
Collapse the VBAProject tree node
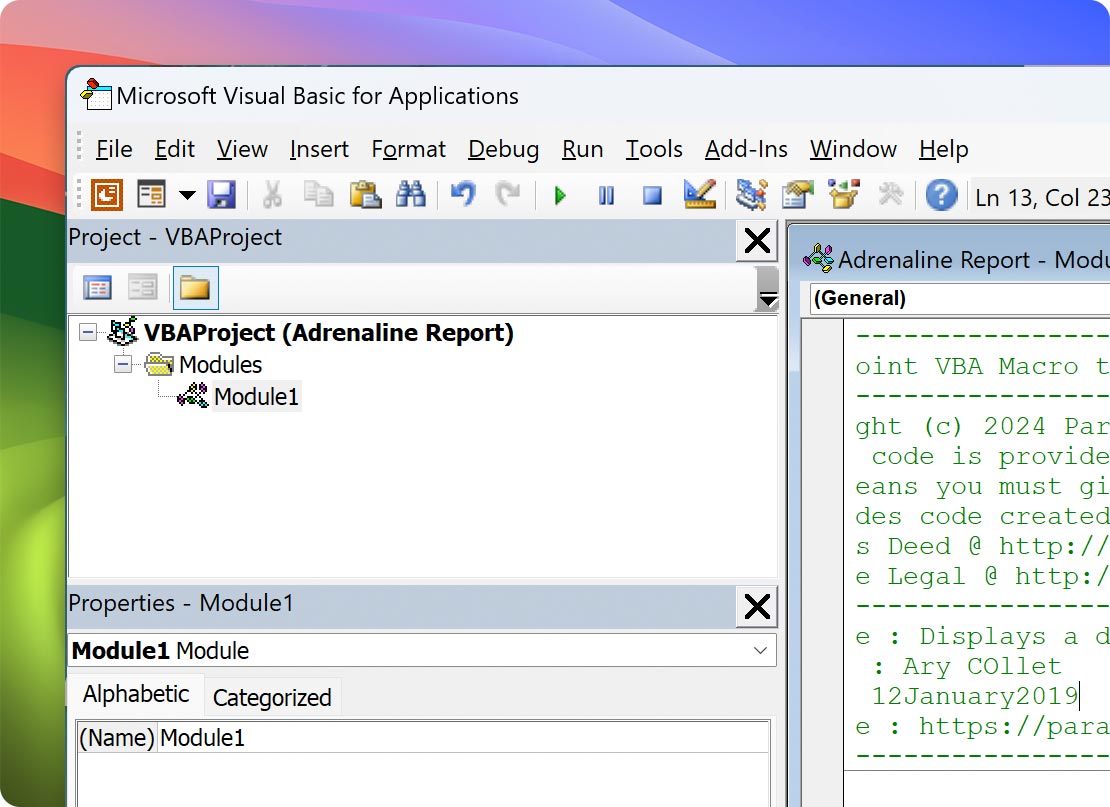click(x=88, y=332)
